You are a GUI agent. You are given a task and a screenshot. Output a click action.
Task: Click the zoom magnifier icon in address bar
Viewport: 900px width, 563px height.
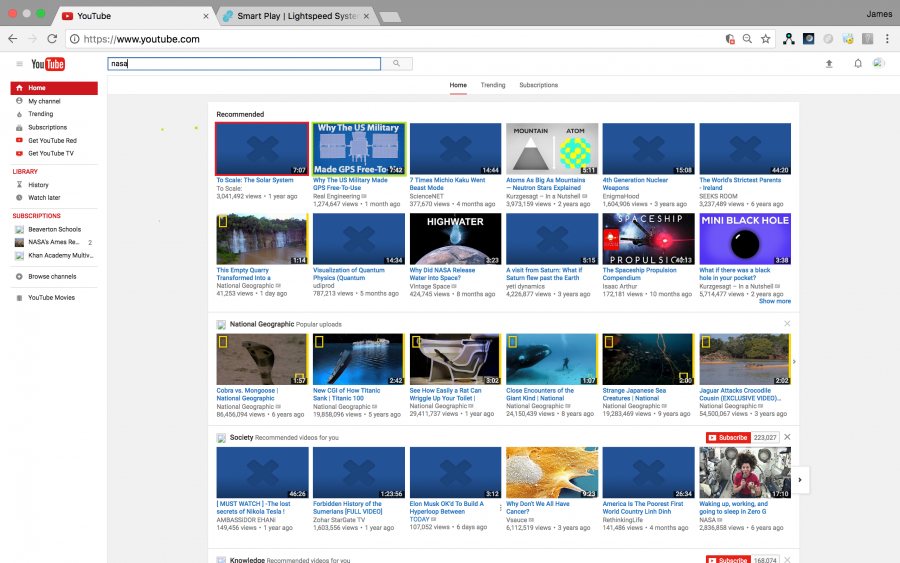tap(747, 39)
